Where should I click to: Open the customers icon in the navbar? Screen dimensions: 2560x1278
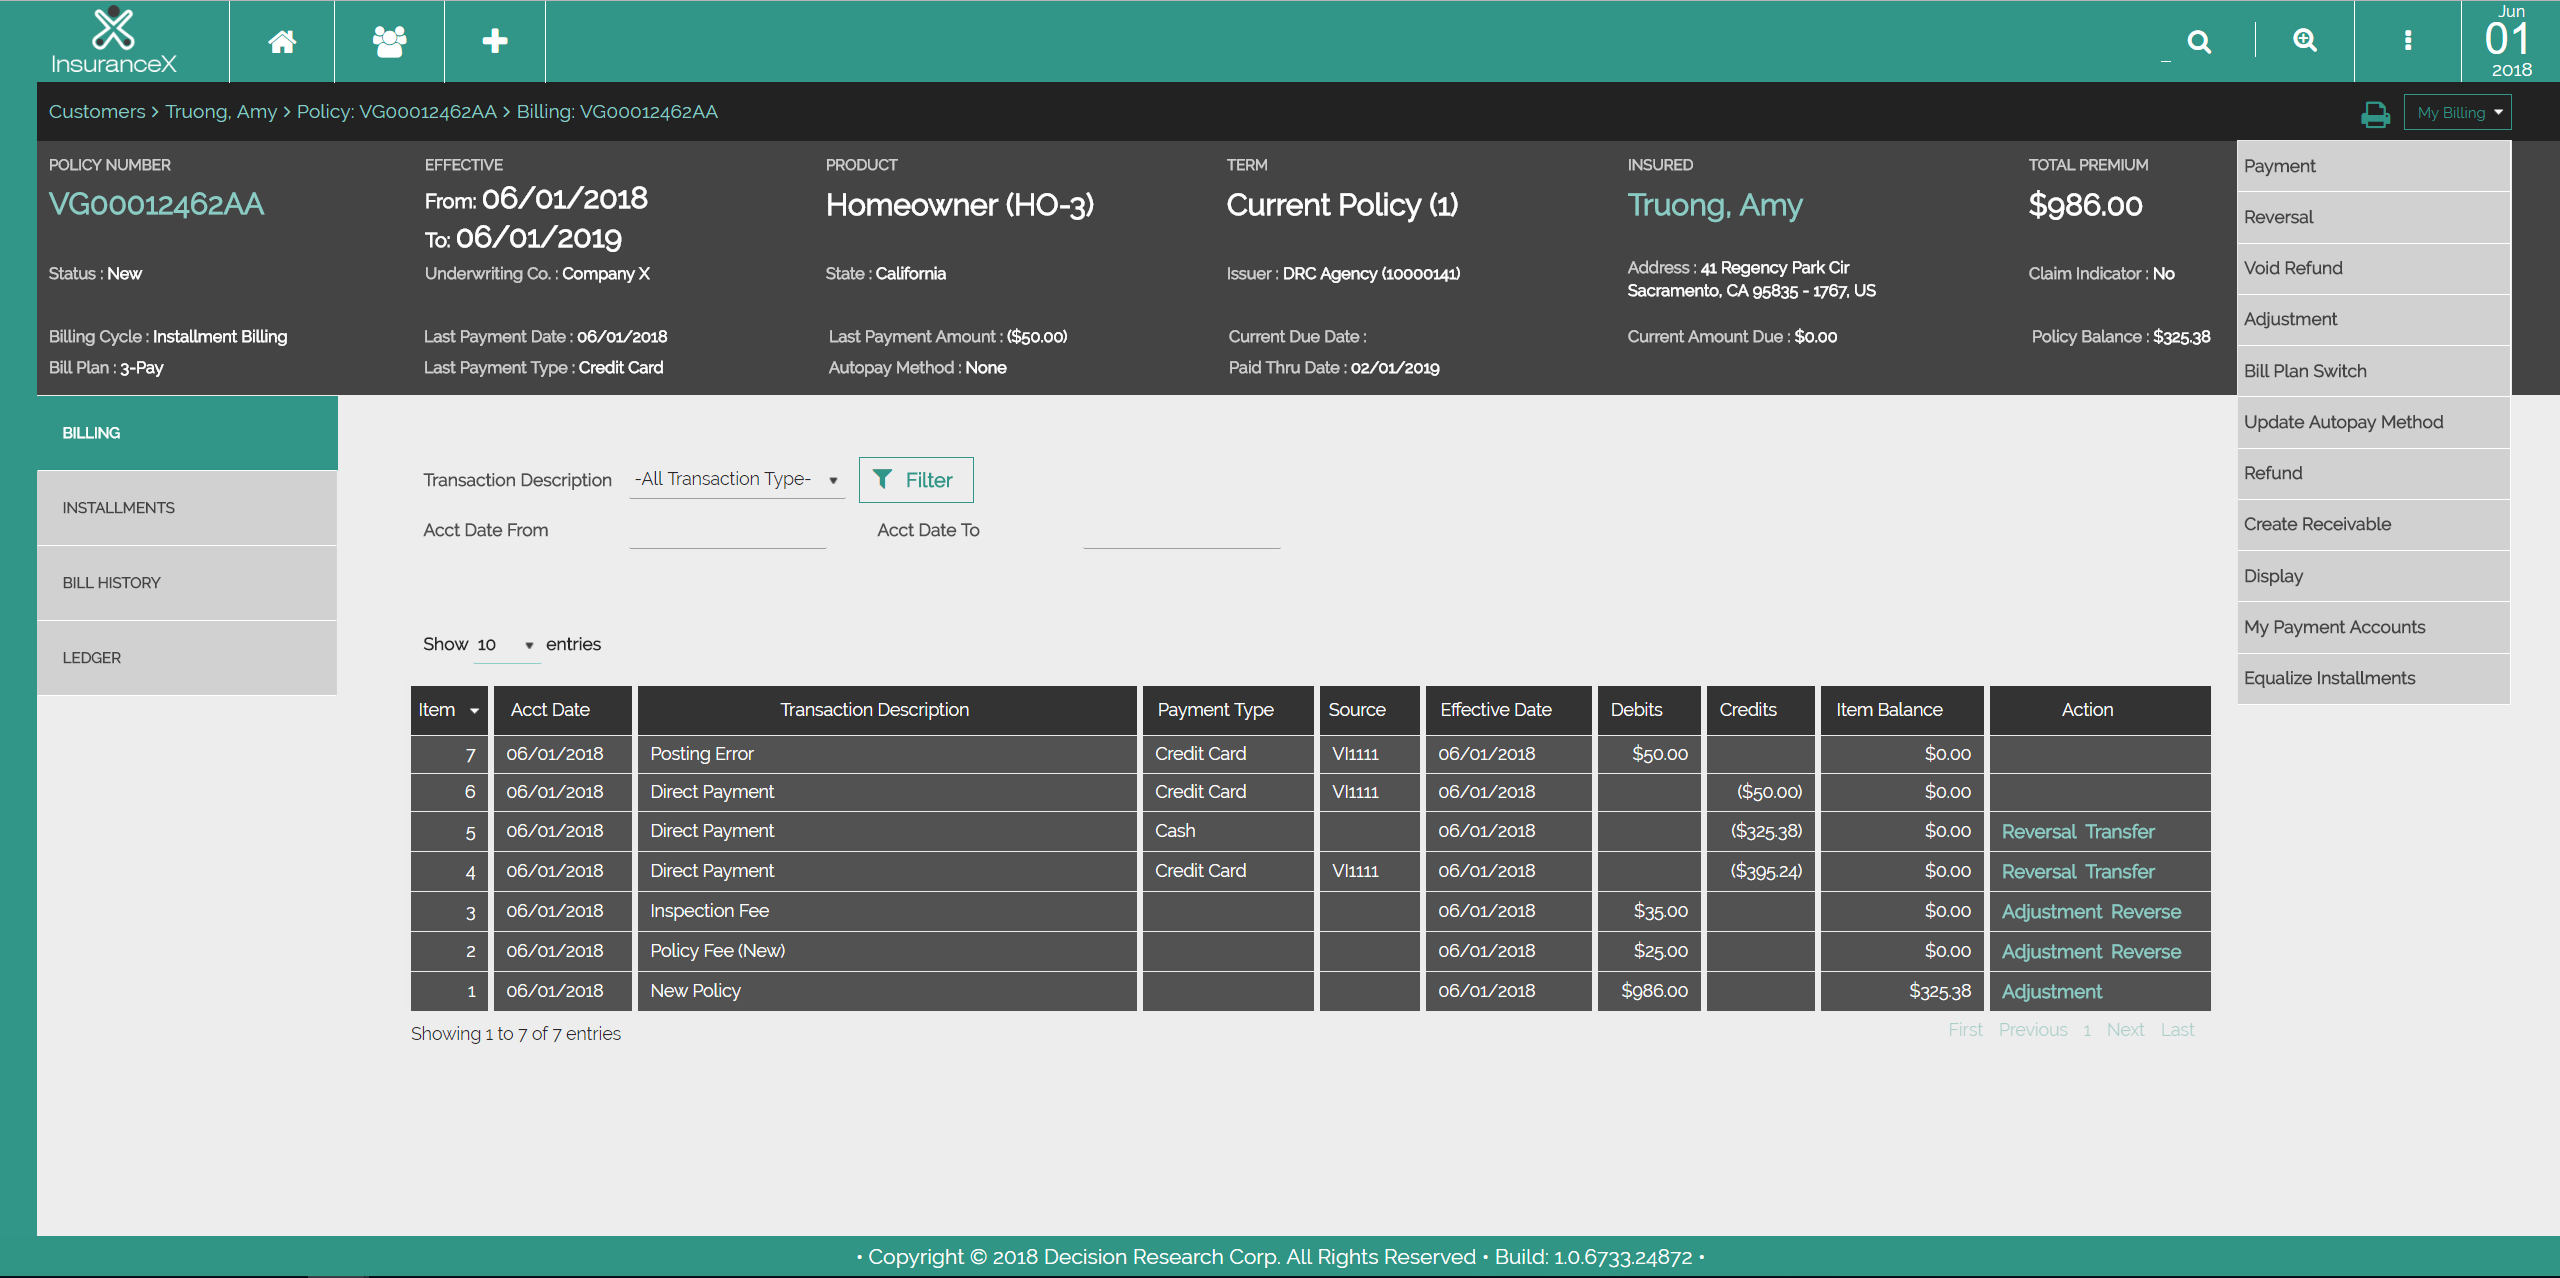388,41
